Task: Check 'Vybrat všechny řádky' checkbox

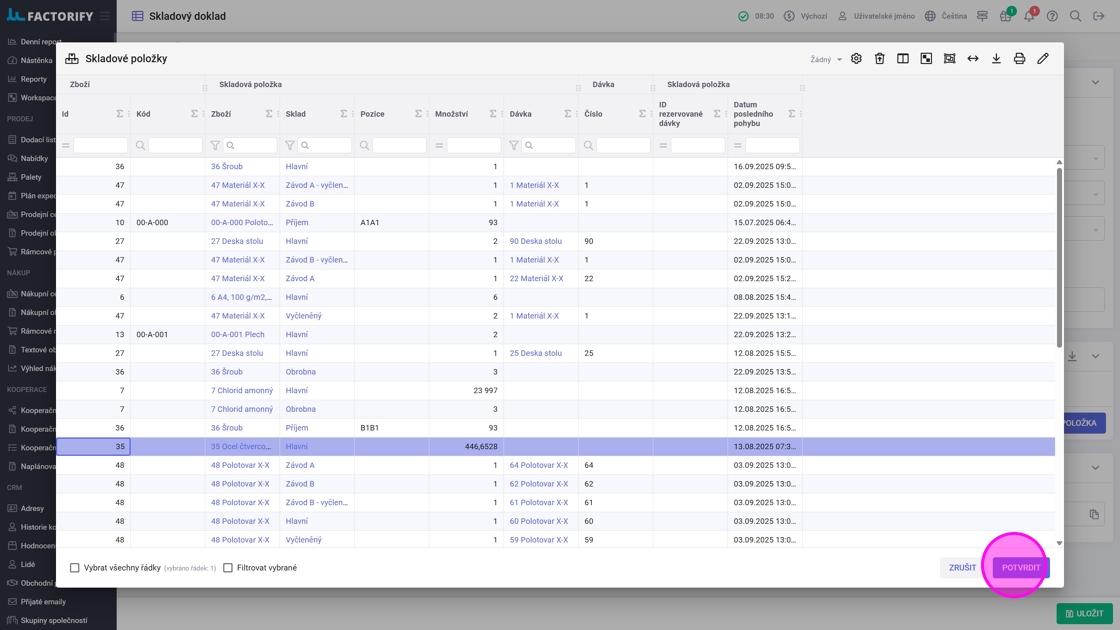Action: click(x=75, y=568)
